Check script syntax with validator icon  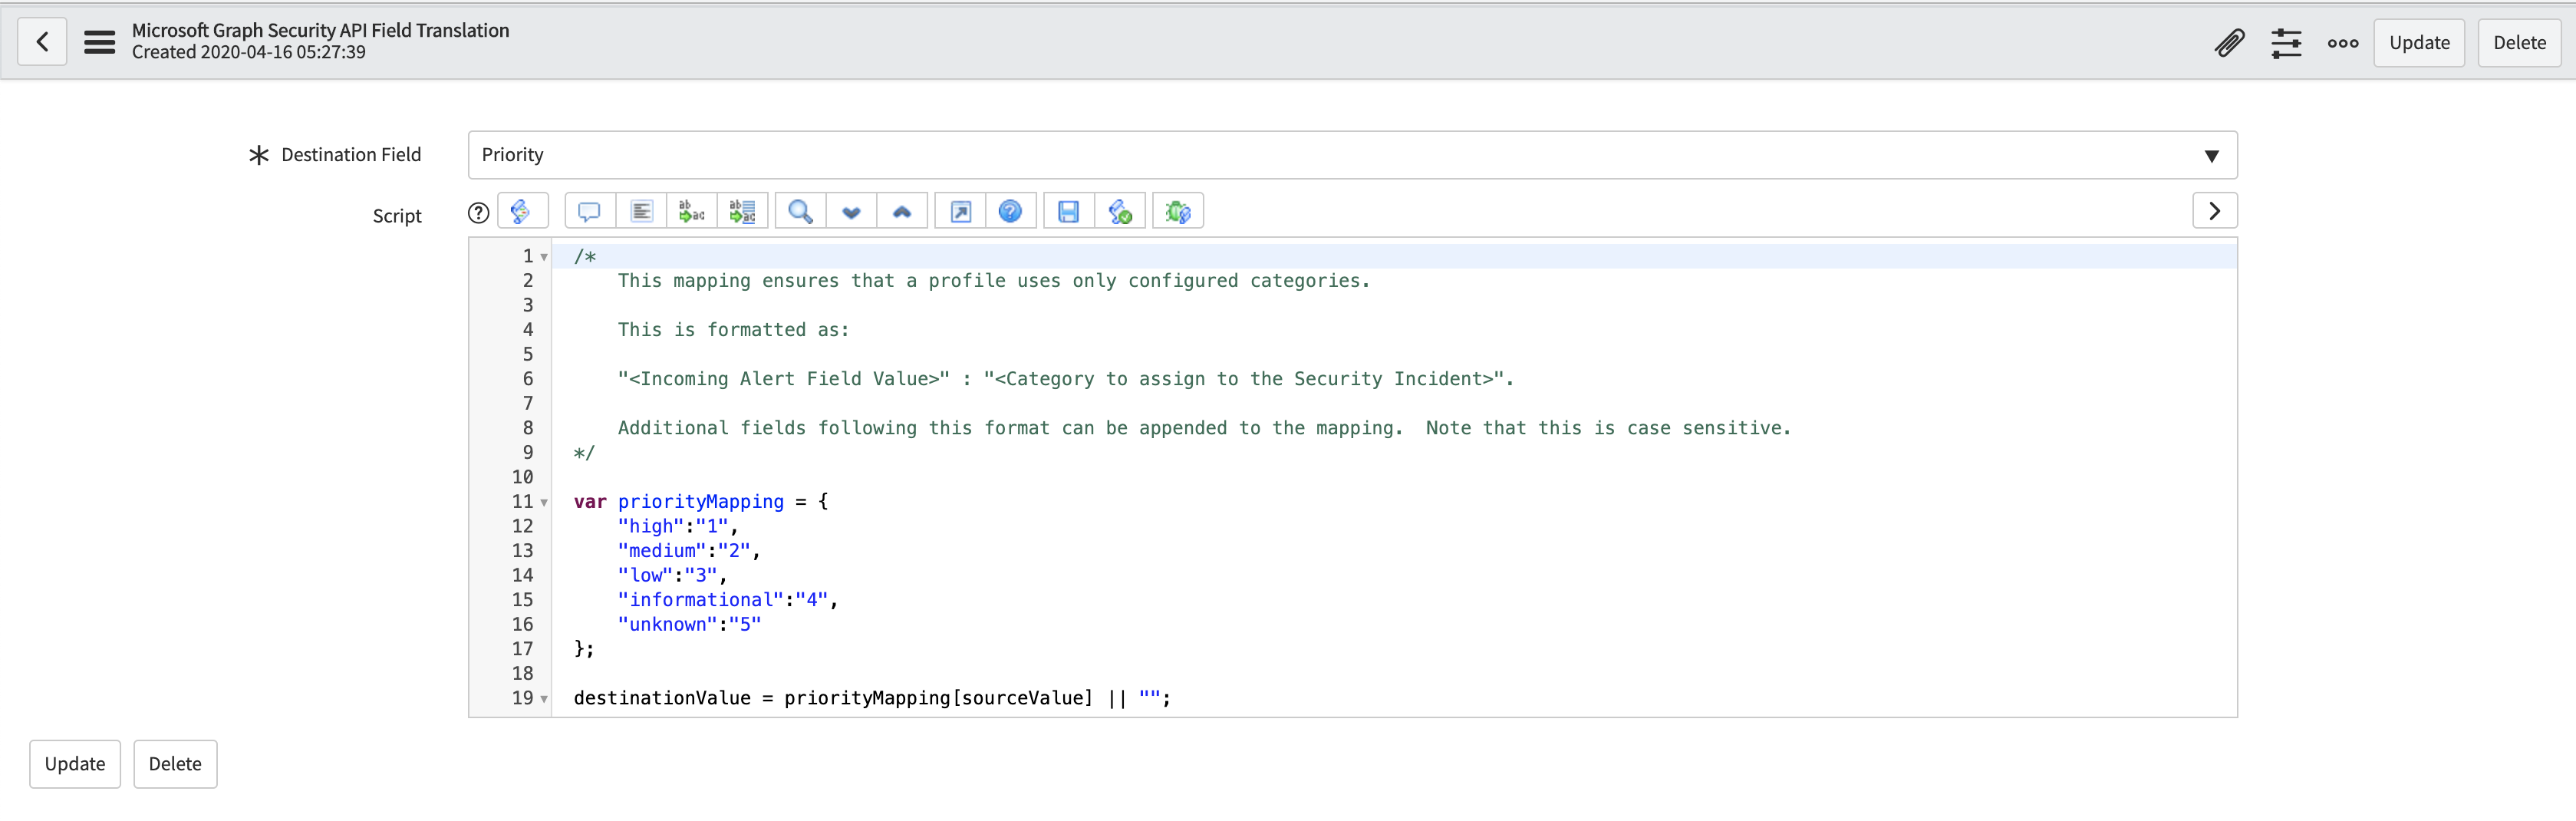pos(1120,211)
